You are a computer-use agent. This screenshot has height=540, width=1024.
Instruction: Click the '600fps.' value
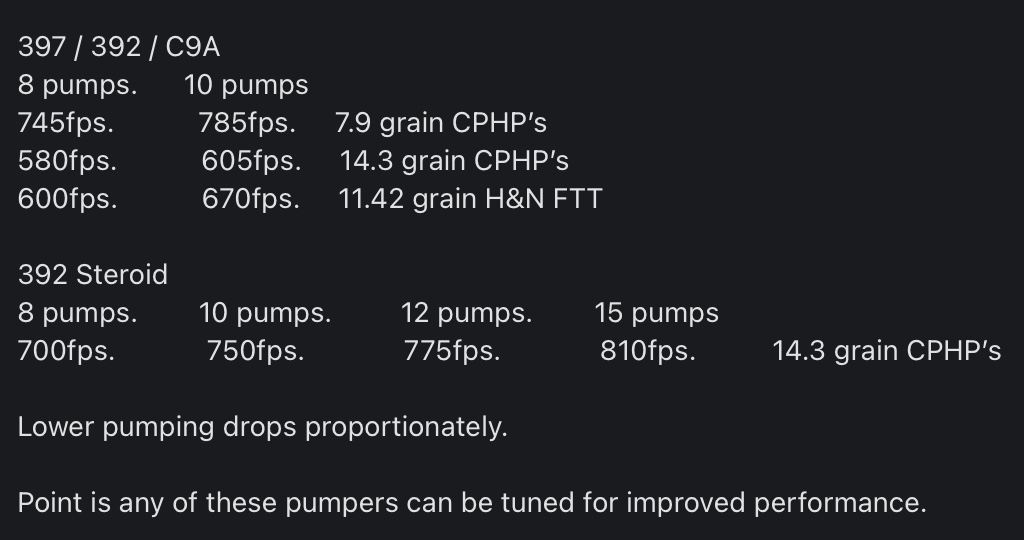point(67,199)
